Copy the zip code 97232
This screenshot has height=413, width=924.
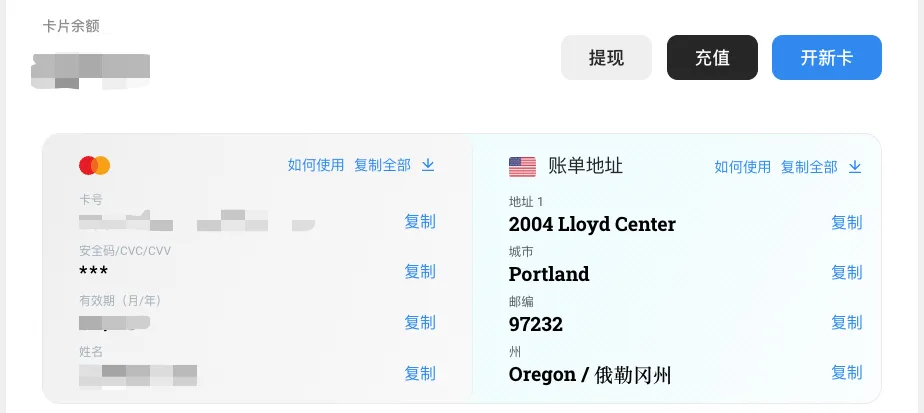(x=846, y=322)
